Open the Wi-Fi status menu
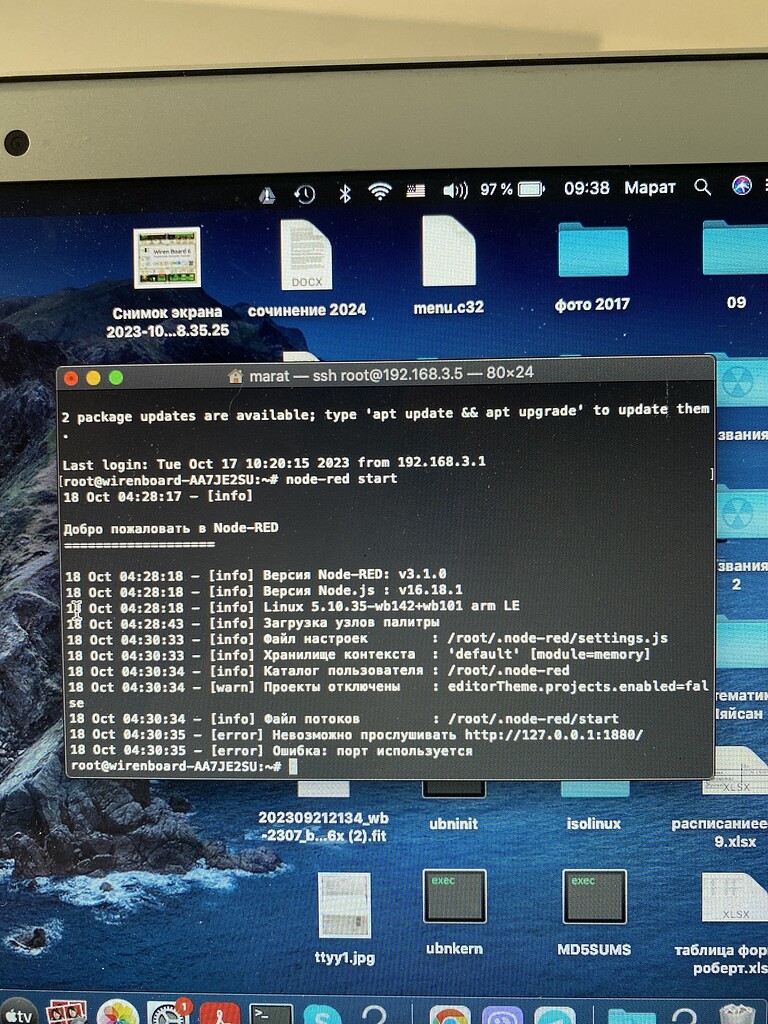Screen dimensions: 768x1024 pyautogui.click(x=379, y=190)
